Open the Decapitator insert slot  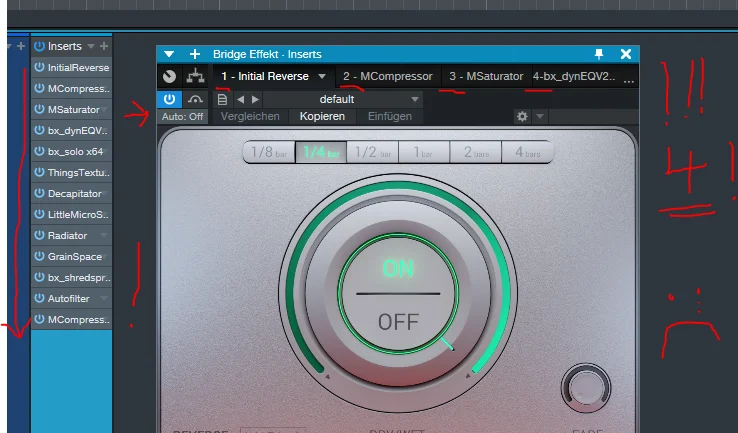(74, 193)
